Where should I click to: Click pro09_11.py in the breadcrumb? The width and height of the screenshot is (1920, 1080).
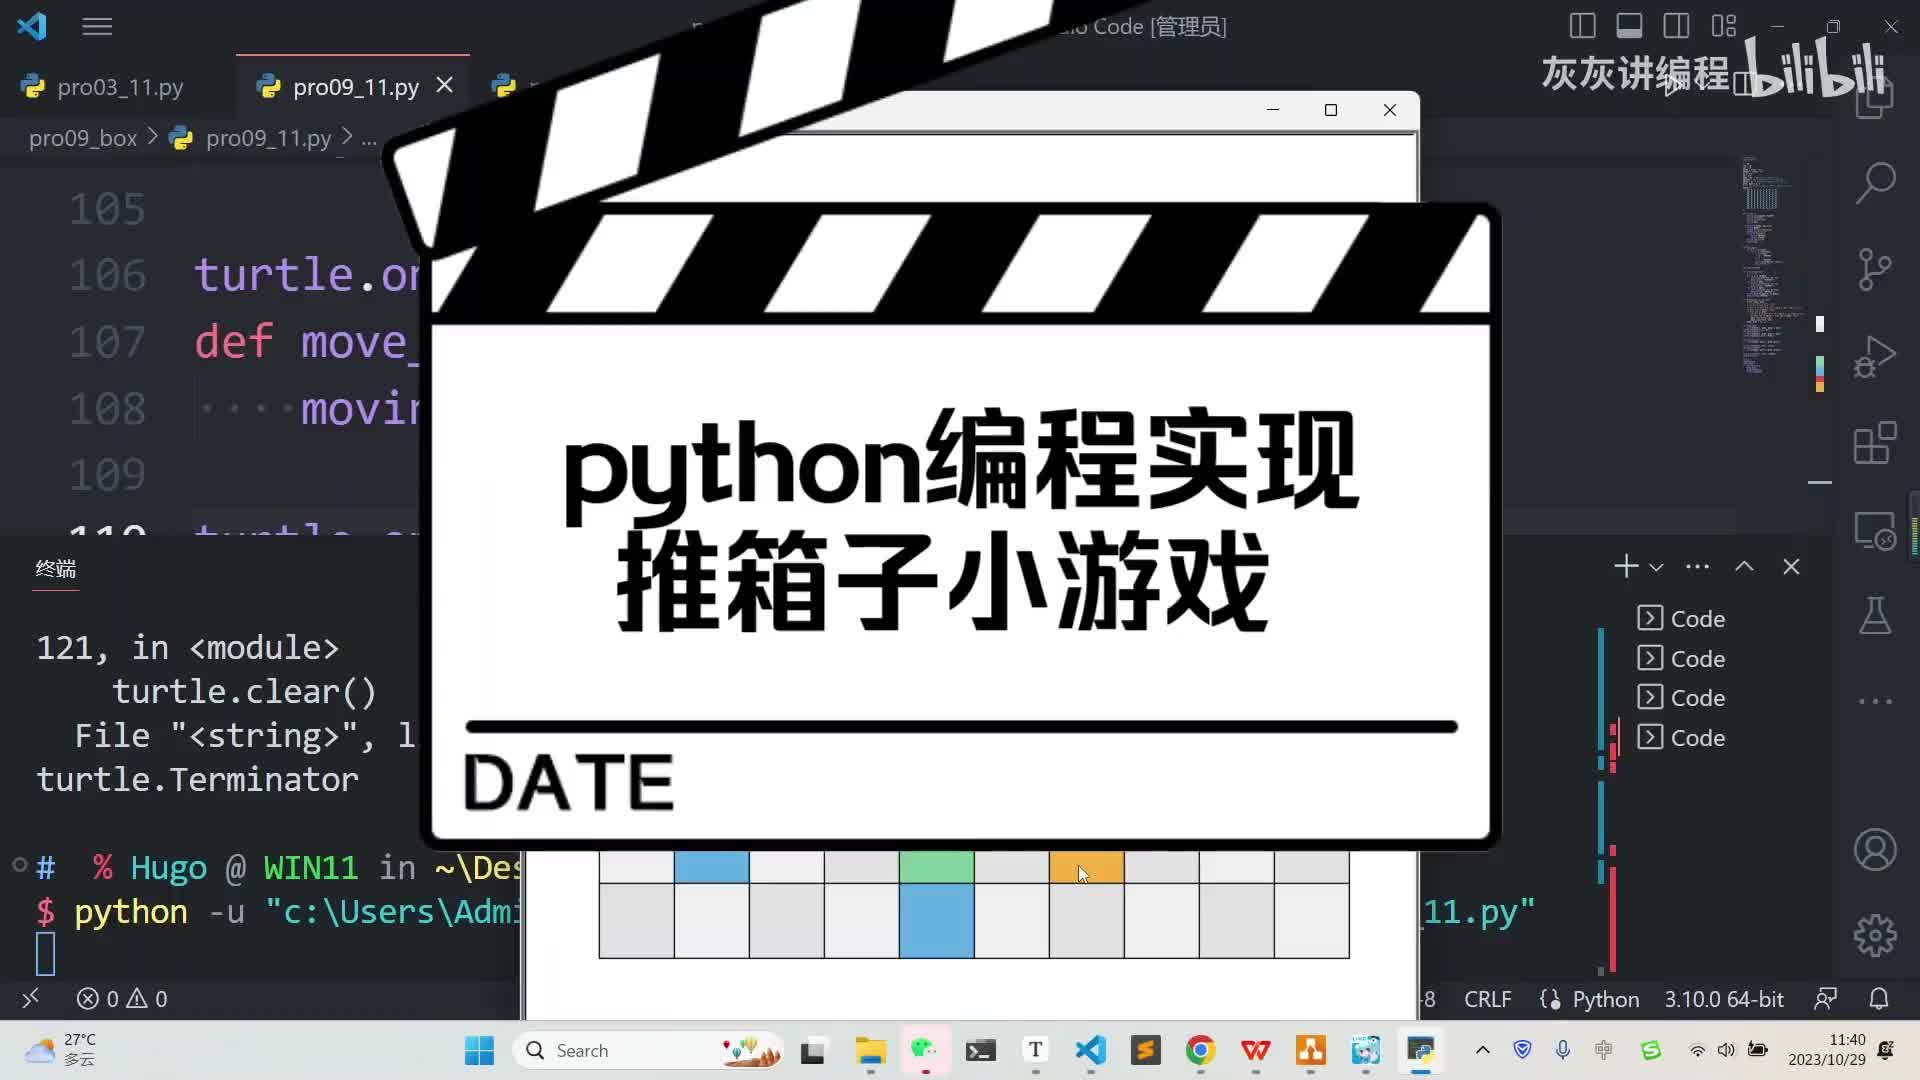tap(268, 138)
